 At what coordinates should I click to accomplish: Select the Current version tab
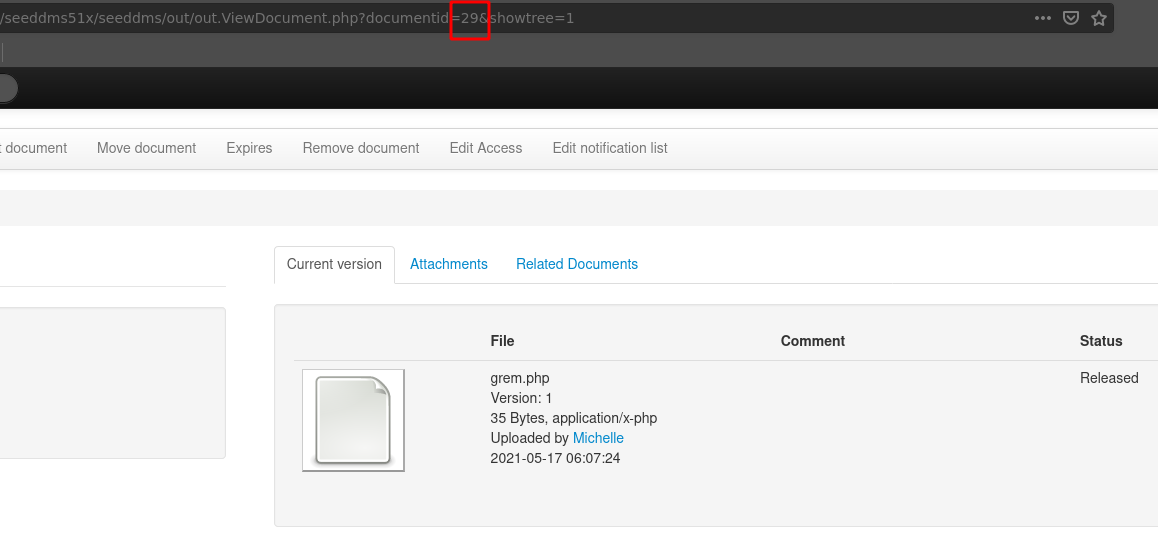(x=334, y=264)
